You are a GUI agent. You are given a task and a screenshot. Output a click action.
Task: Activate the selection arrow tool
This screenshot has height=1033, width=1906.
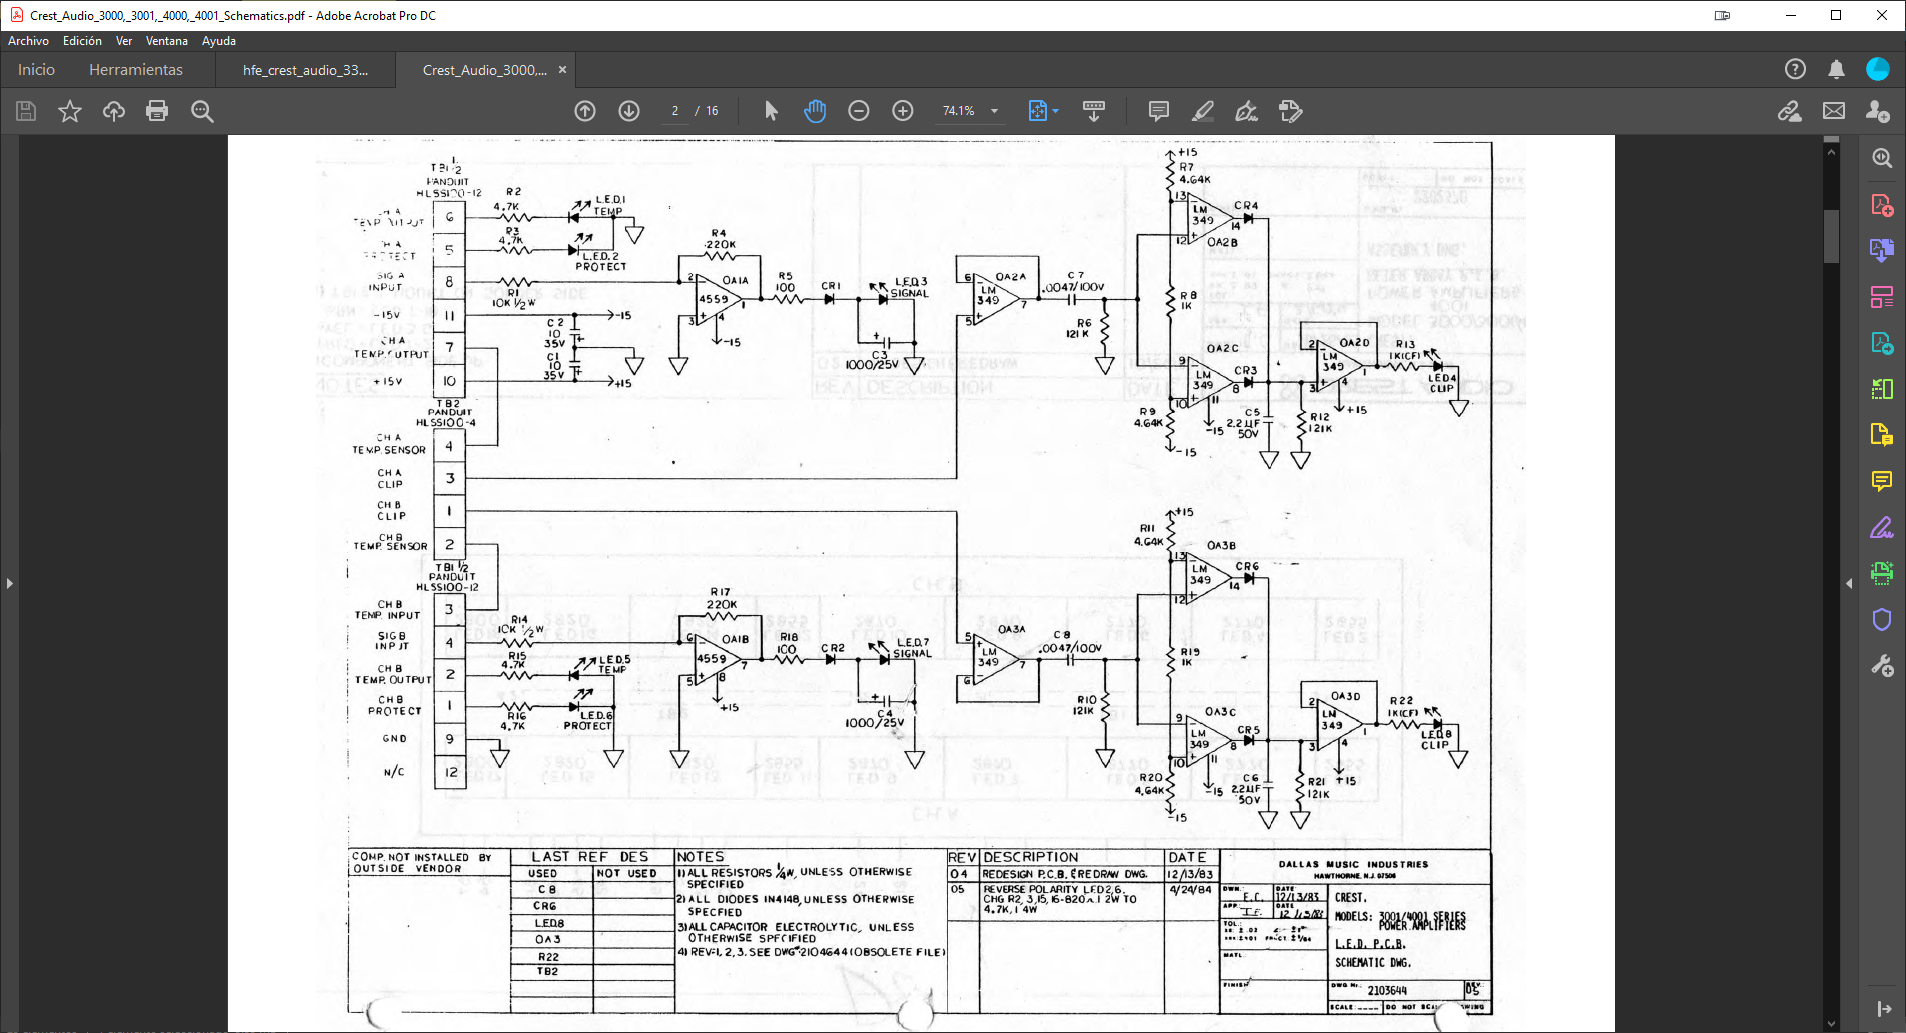tap(771, 111)
